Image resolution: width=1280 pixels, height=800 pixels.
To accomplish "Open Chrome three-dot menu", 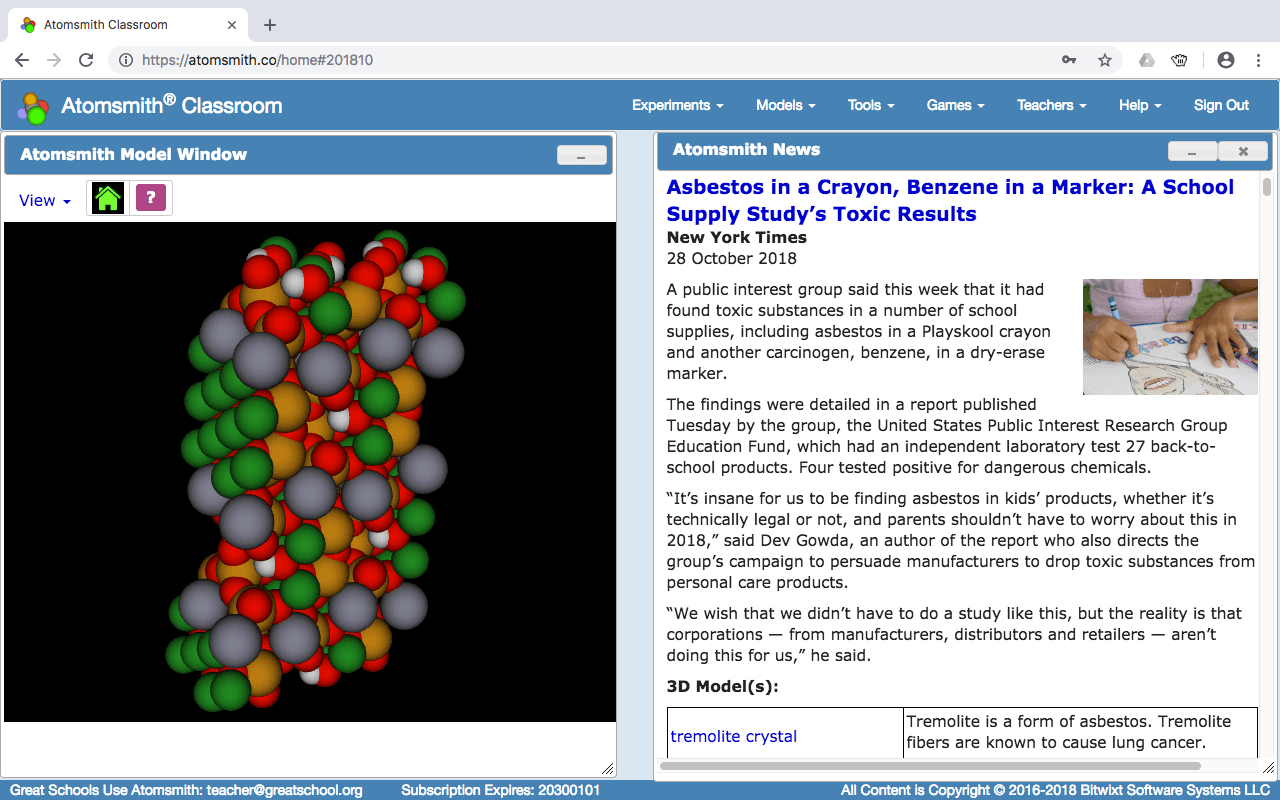I will tap(1258, 60).
